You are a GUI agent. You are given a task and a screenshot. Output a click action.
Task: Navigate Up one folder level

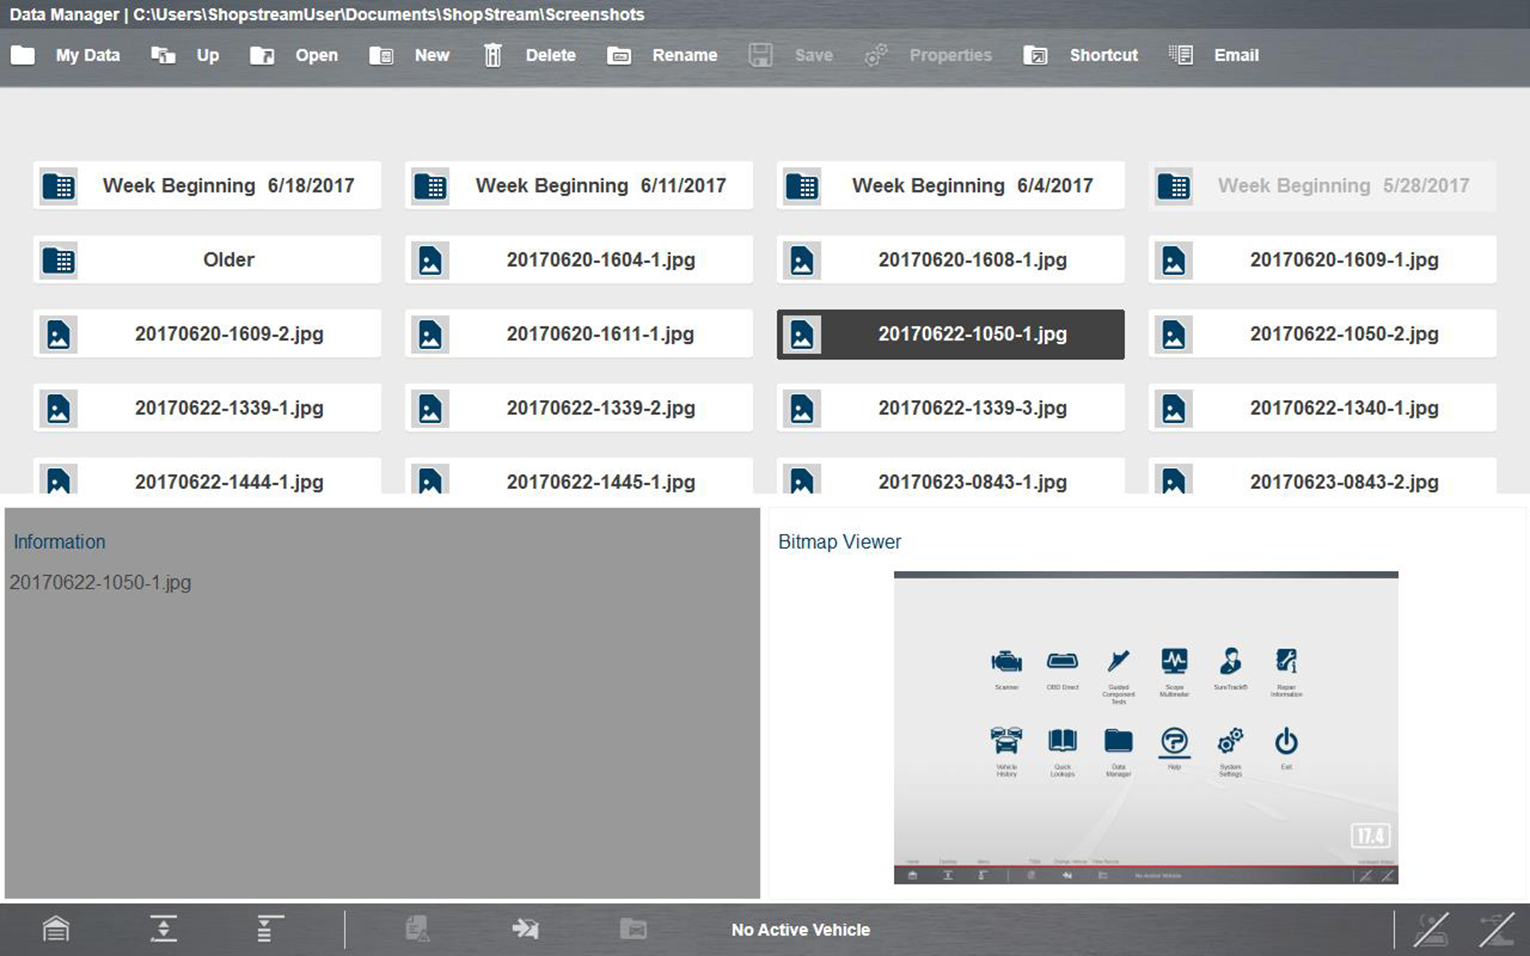[185, 55]
